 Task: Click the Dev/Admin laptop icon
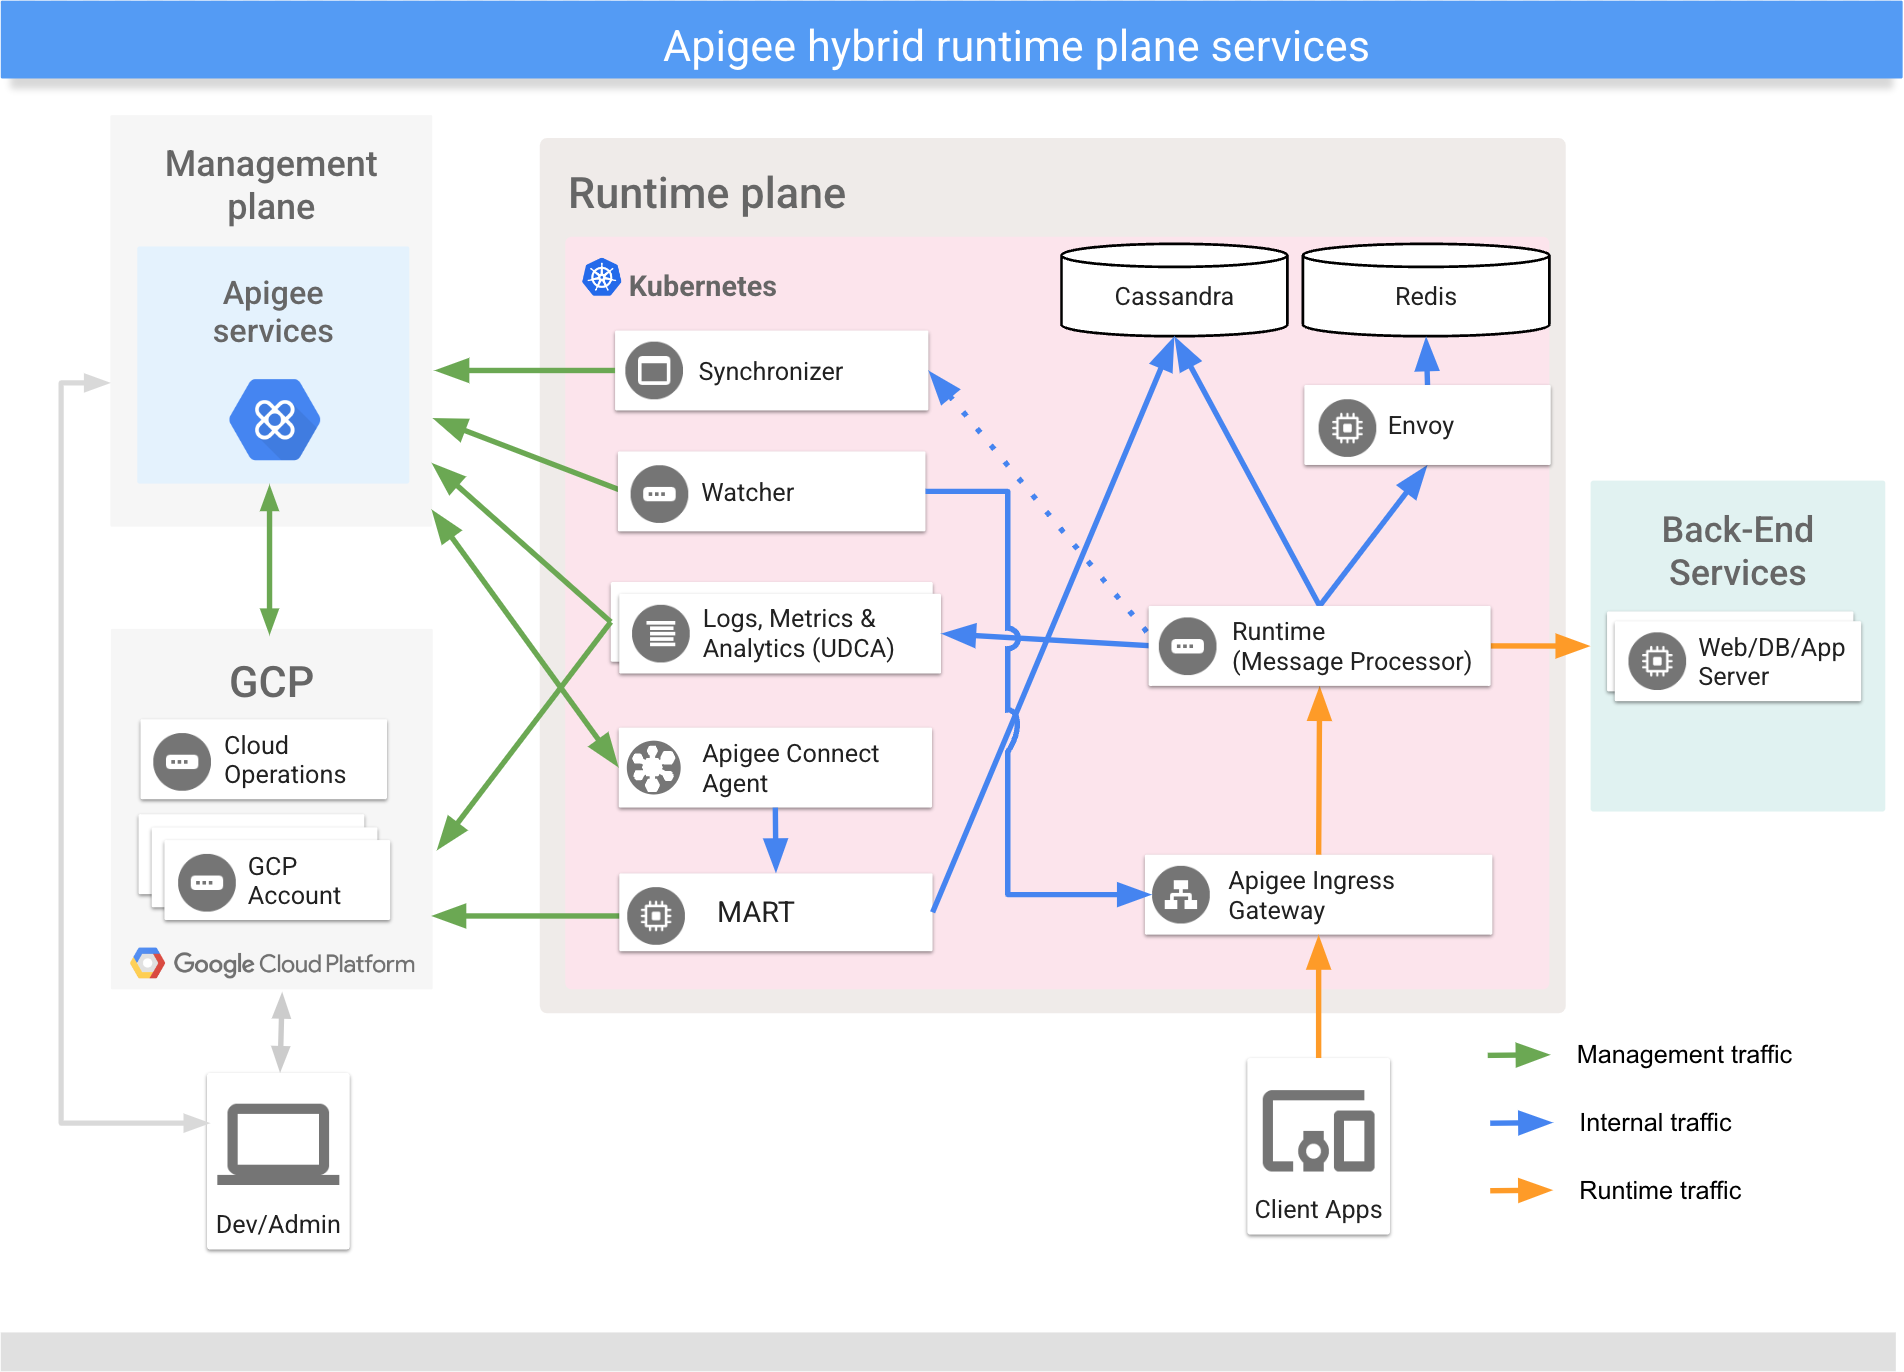[277, 1145]
